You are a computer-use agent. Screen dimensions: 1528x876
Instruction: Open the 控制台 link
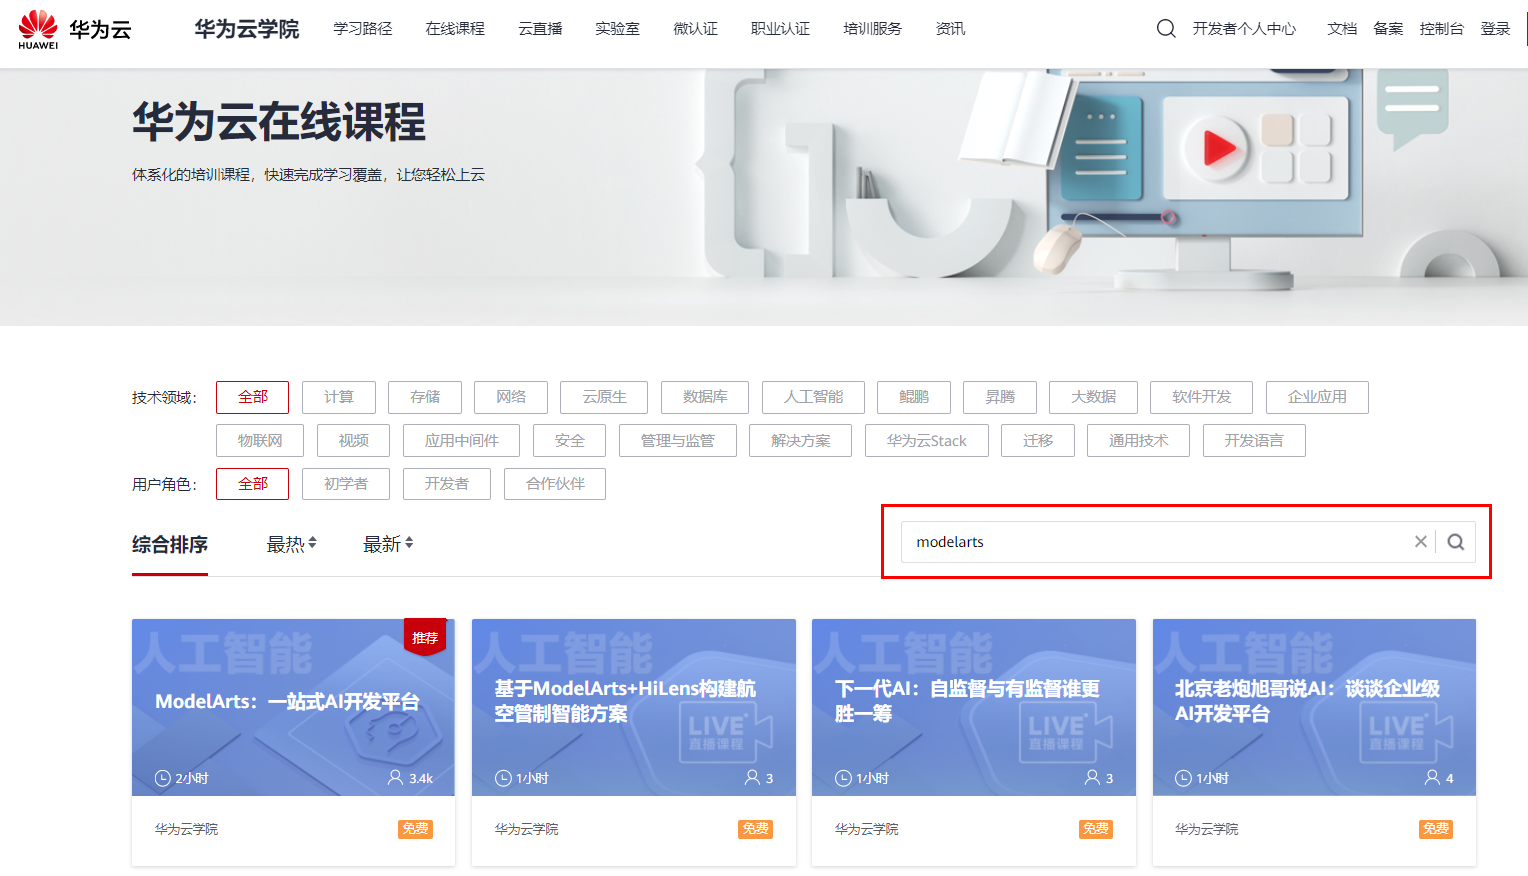1441,29
